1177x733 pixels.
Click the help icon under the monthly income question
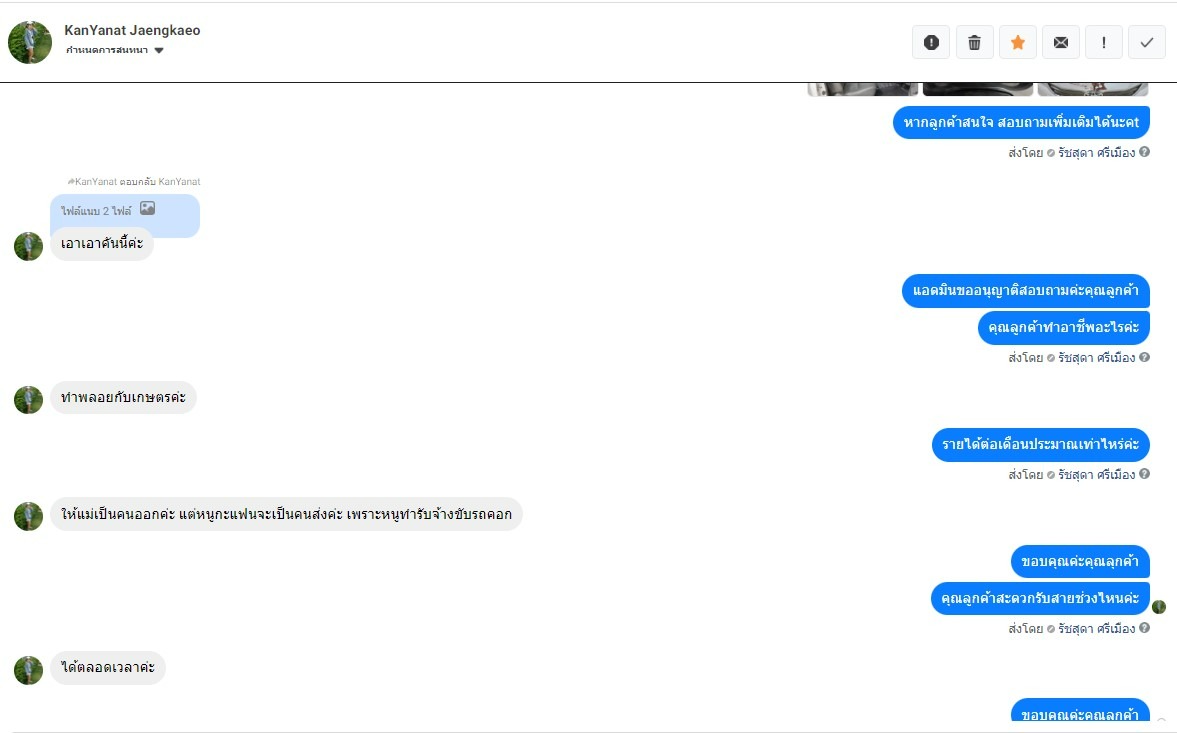pos(1144,473)
